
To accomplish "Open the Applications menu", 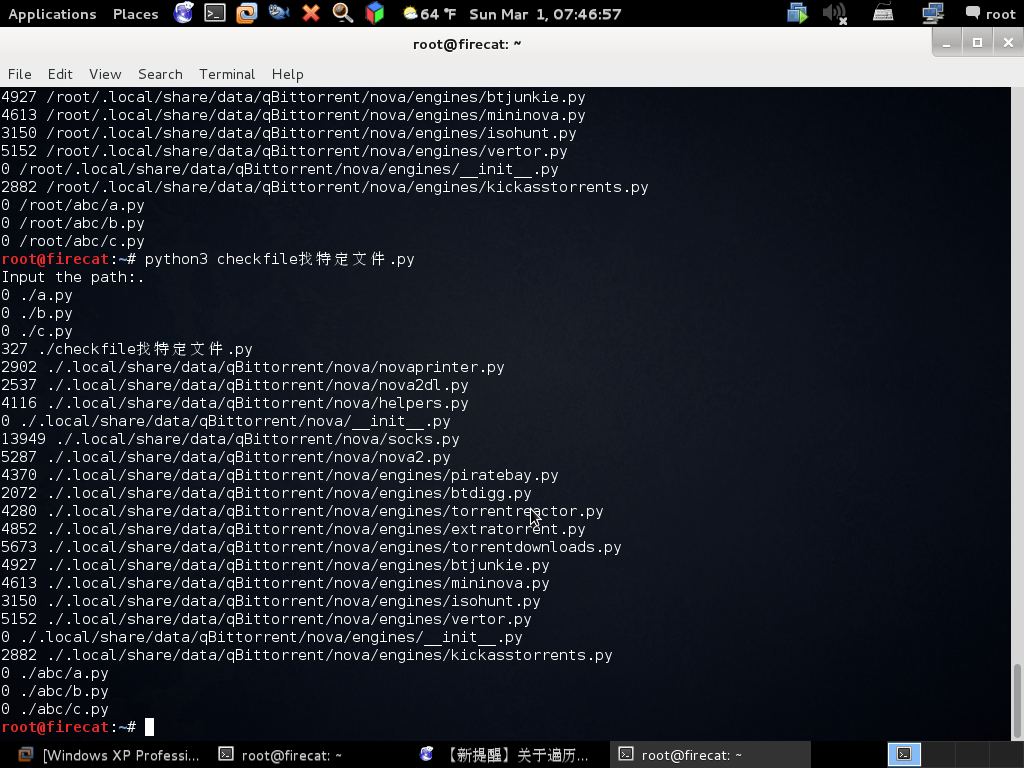I will [x=51, y=13].
